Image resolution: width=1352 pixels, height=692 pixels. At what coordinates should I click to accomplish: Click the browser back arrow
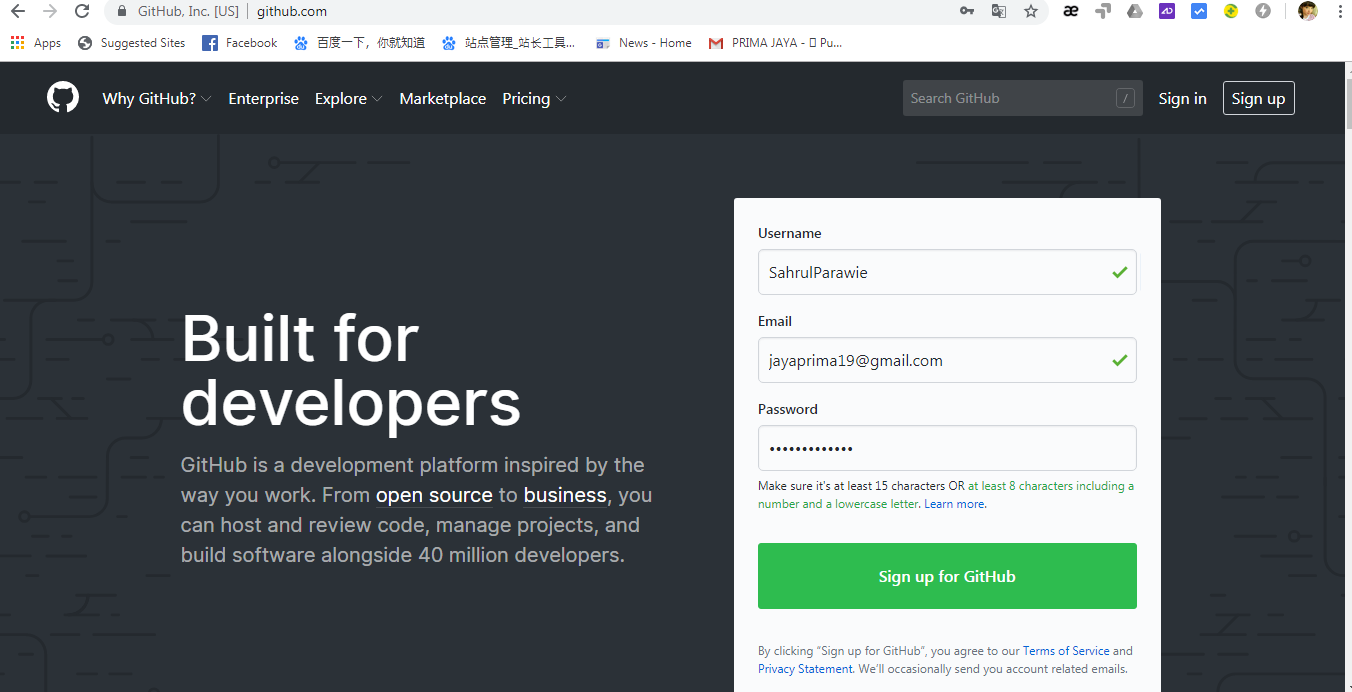(18, 11)
